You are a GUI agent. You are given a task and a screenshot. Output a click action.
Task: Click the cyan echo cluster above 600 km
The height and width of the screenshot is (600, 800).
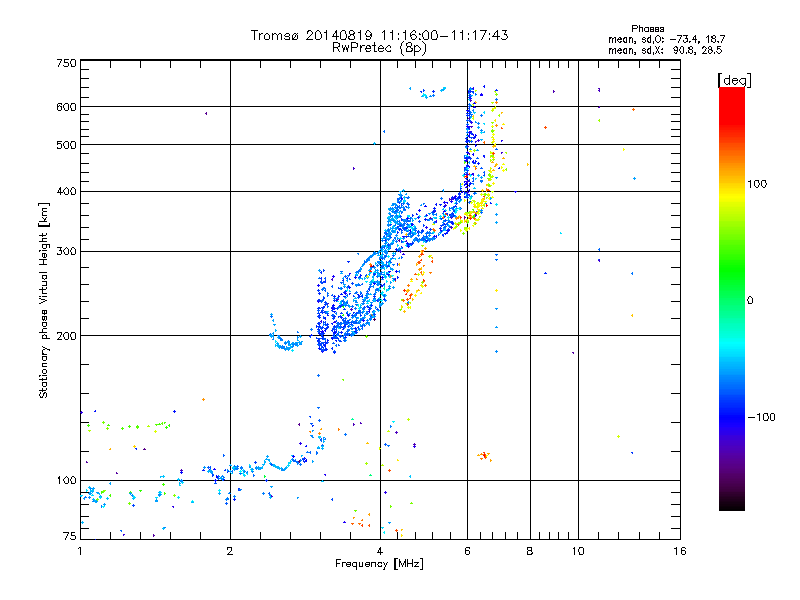428,92
